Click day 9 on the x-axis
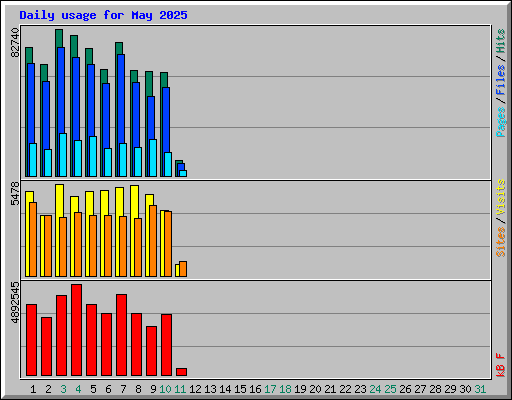 point(153,389)
